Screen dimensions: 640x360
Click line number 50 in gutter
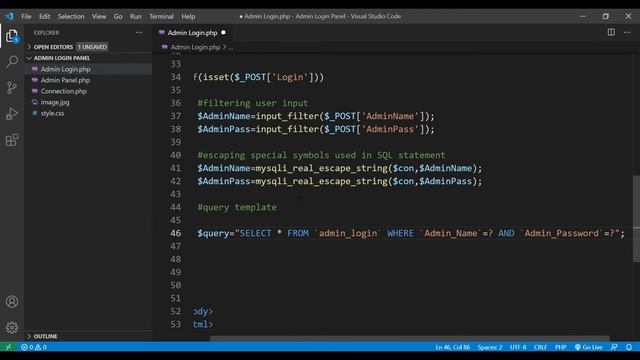176,285
